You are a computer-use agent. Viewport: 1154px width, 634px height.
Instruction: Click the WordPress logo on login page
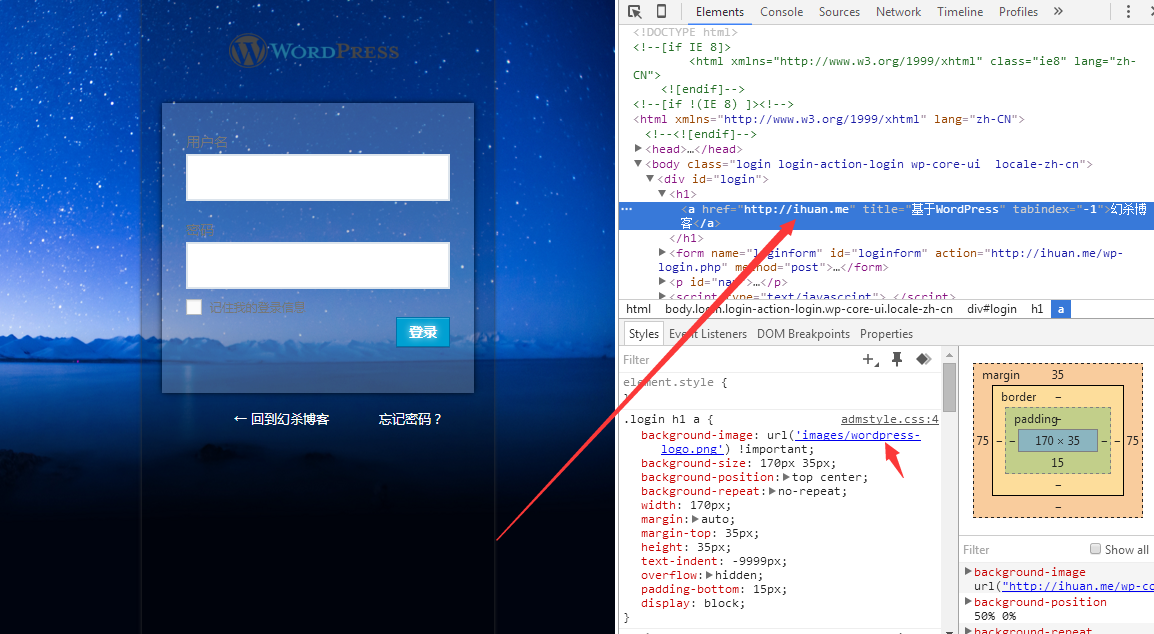314,51
